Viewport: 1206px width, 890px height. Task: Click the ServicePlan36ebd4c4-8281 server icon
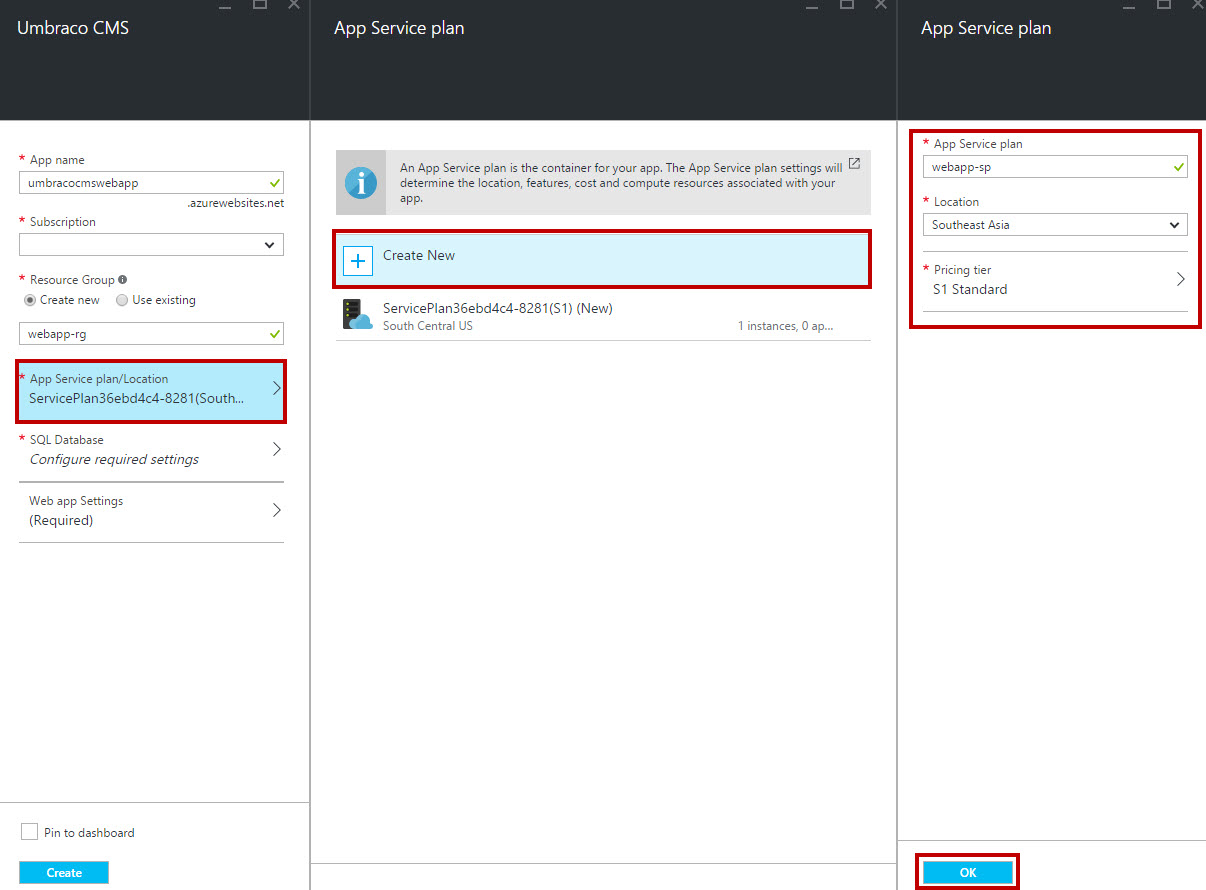[x=357, y=315]
